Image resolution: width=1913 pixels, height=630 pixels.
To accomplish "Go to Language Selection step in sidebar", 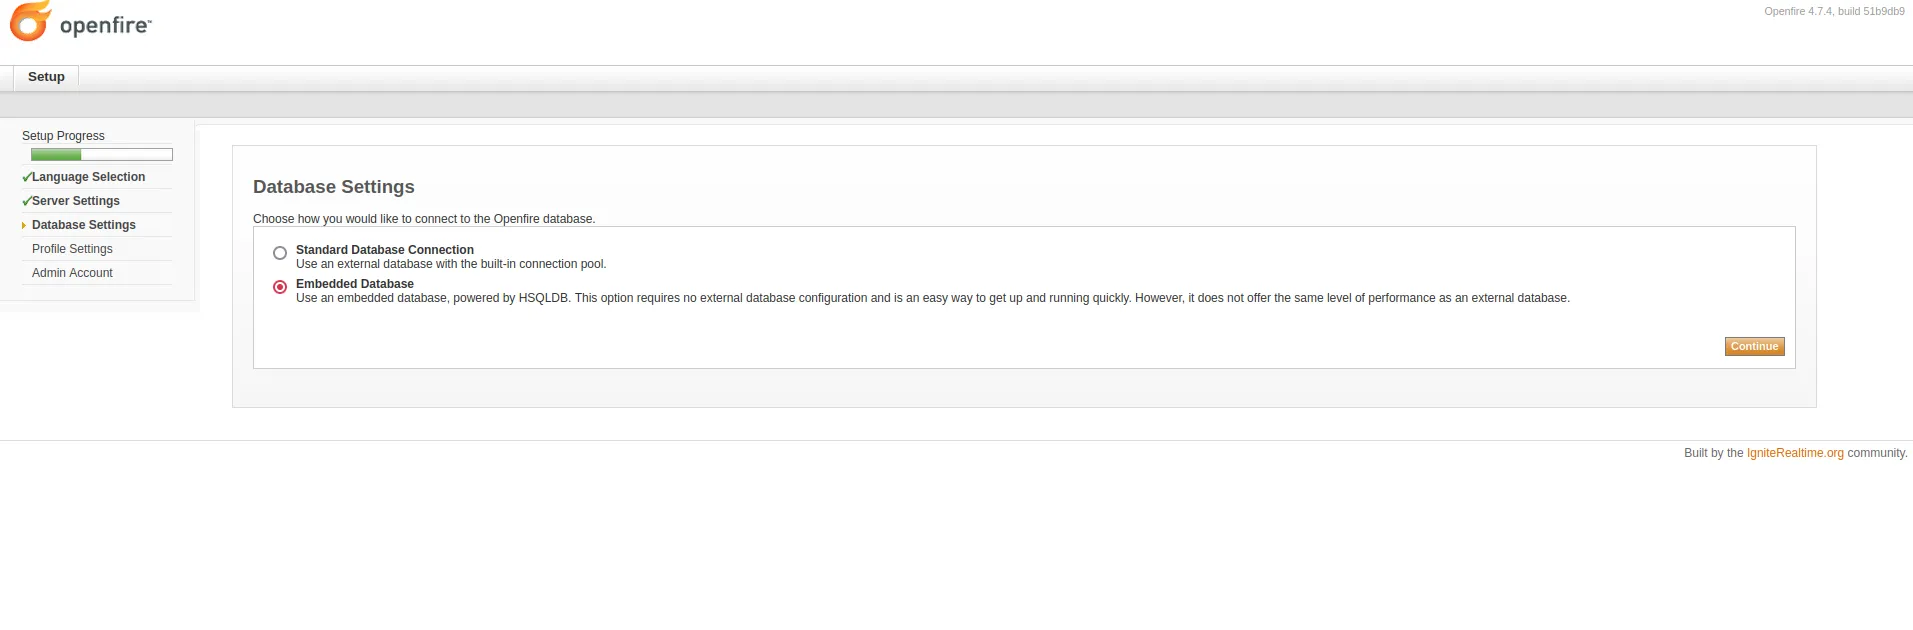I will point(88,177).
